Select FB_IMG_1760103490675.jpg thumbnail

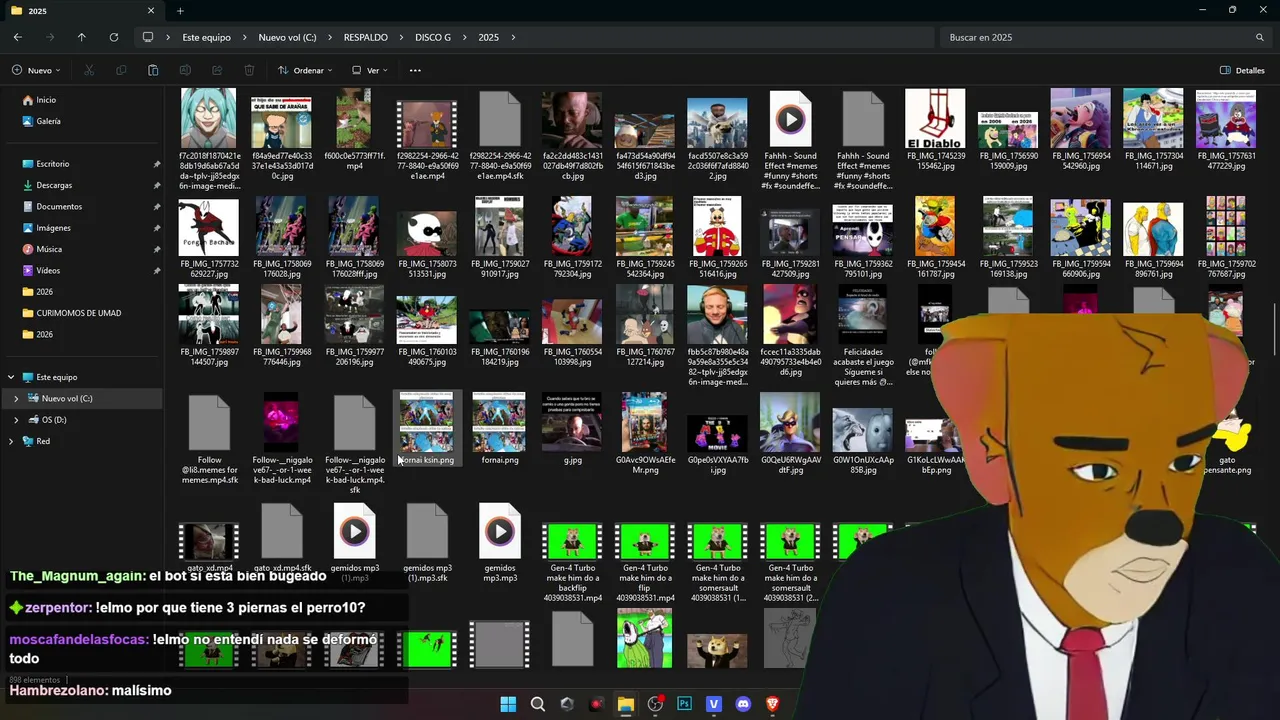427,331
